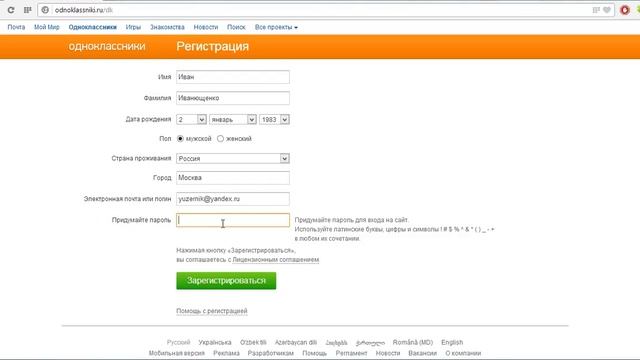The image size is (640, 360).
Task: Open the birth day dropdown
Action: coord(191,119)
